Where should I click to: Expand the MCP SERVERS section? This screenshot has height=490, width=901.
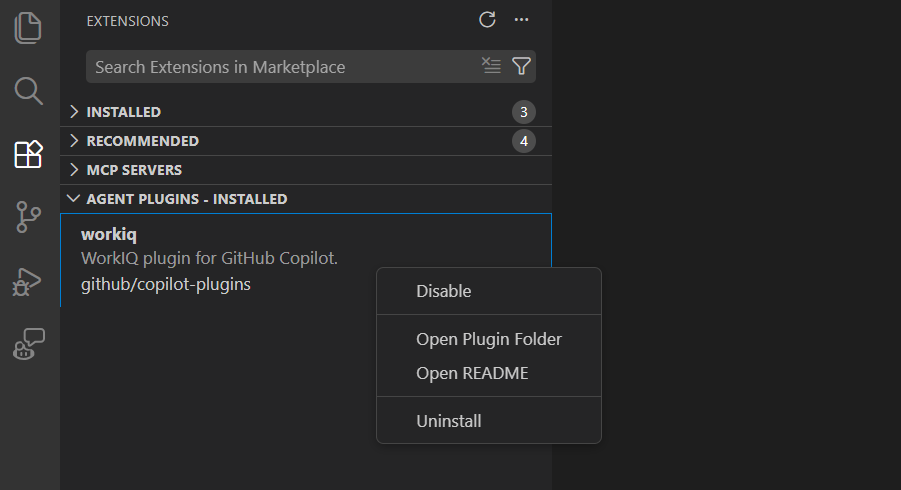[306, 170]
